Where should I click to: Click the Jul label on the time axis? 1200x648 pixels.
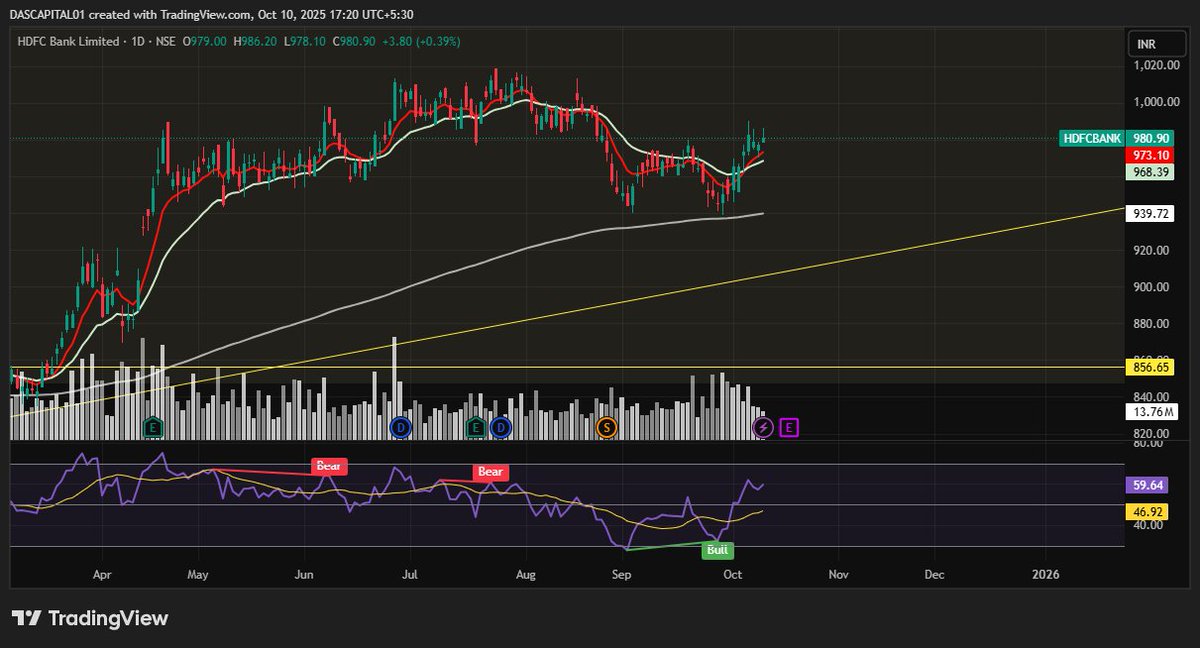pyautogui.click(x=409, y=575)
